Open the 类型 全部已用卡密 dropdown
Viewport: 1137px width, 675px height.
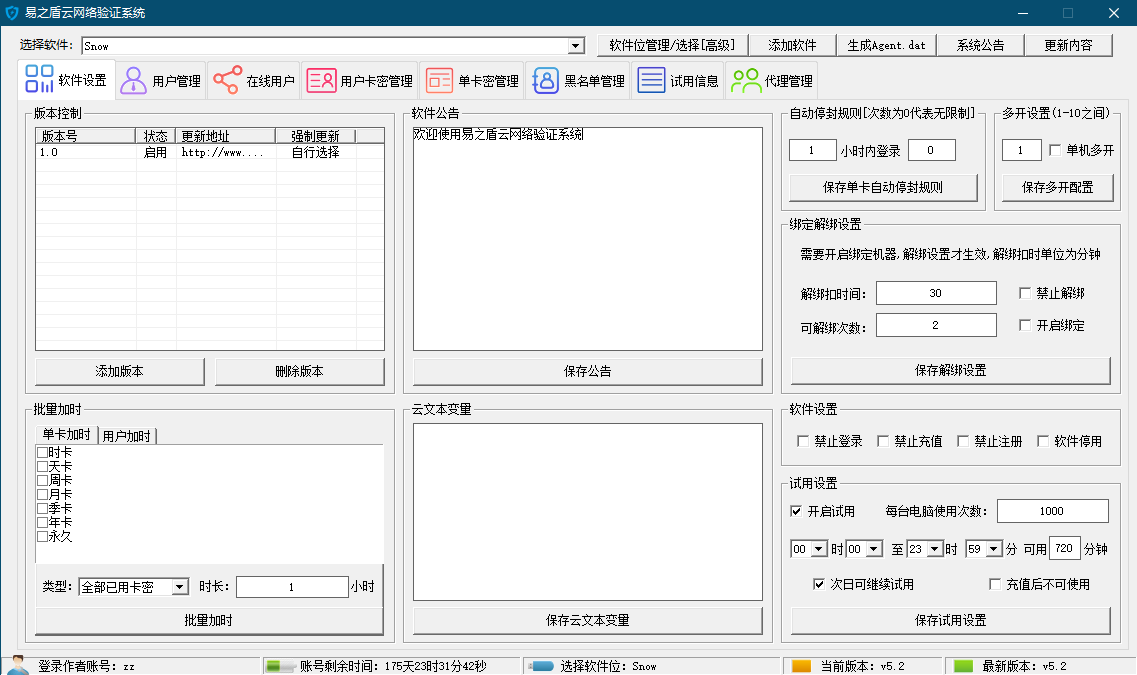(180, 587)
